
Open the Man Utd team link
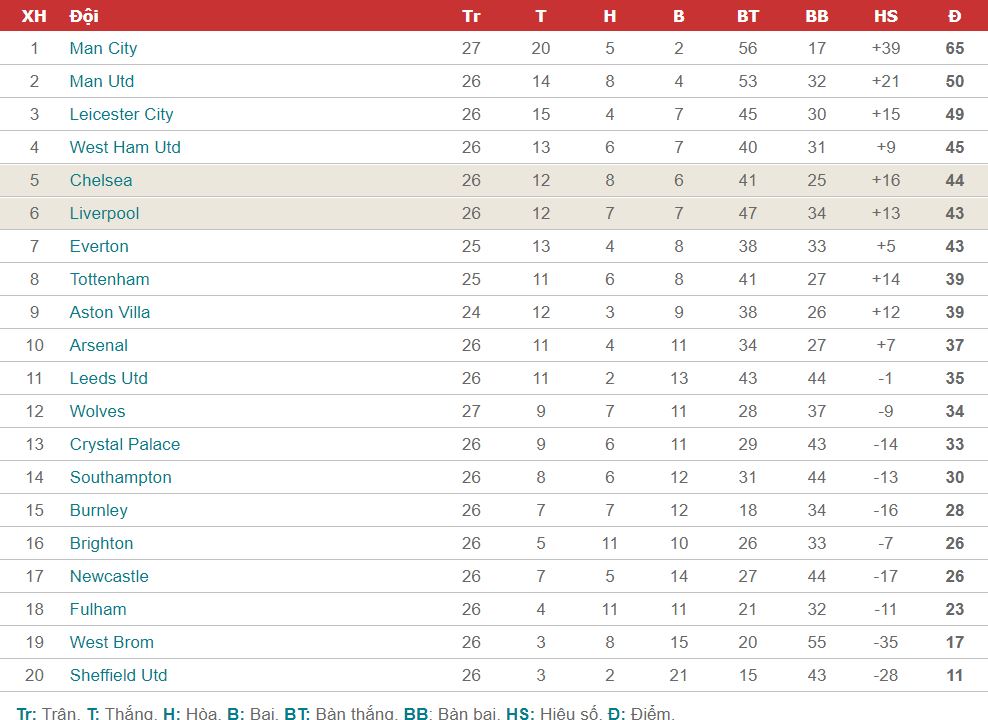(101, 81)
